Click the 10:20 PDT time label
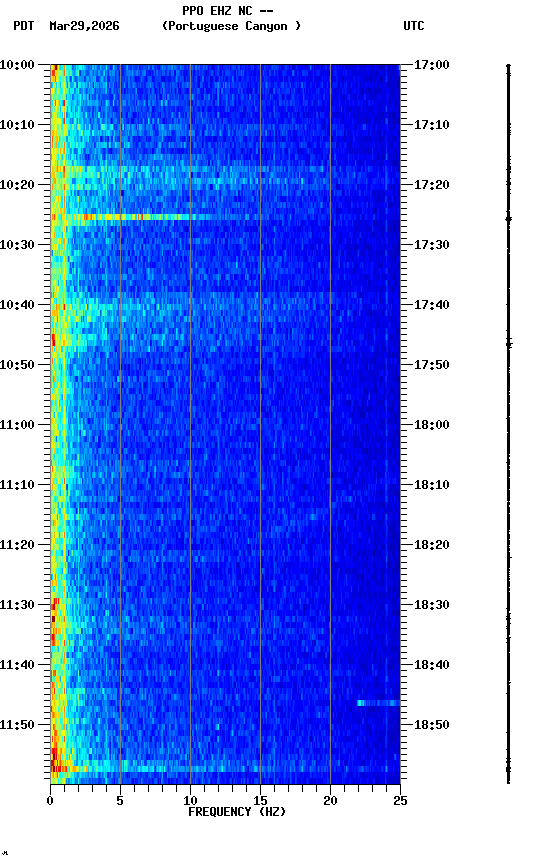 point(17,185)
